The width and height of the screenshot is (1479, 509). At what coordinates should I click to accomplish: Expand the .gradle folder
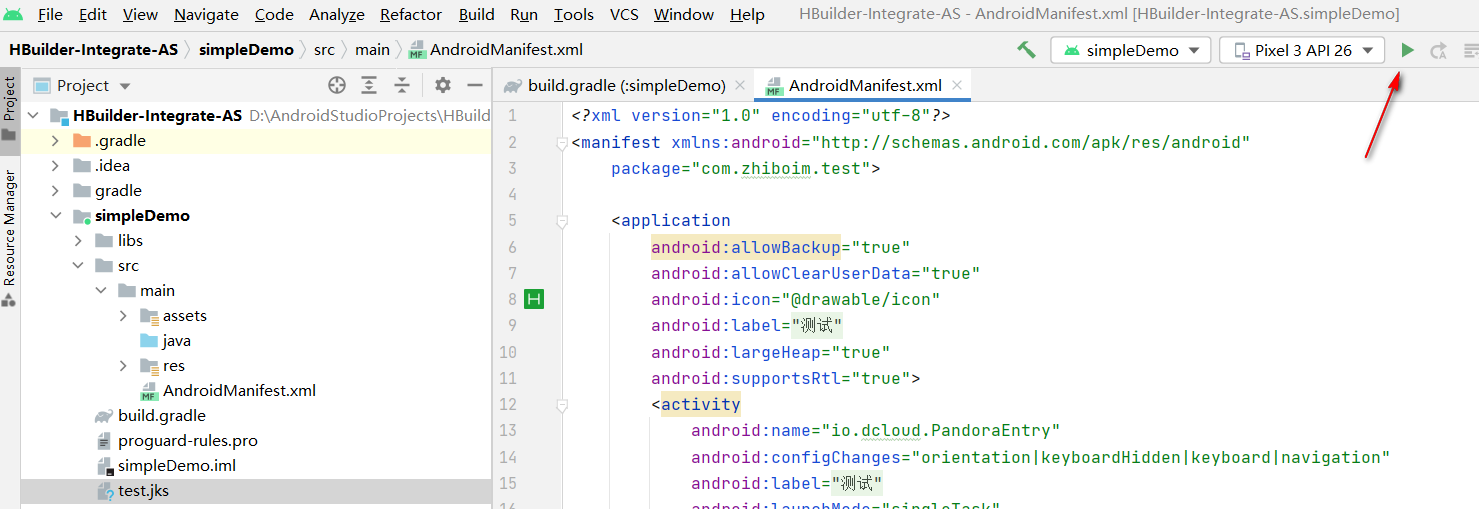[x=56, y=141]
